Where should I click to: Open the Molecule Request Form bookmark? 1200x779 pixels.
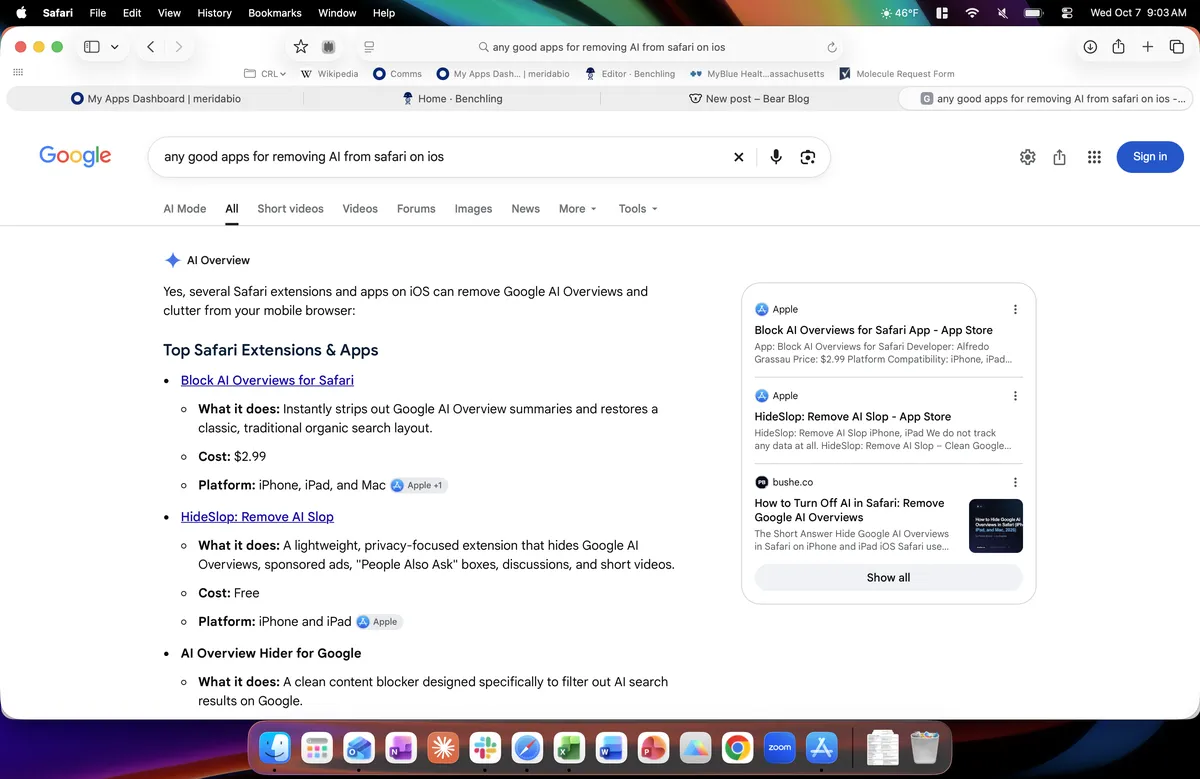[896, 73]
